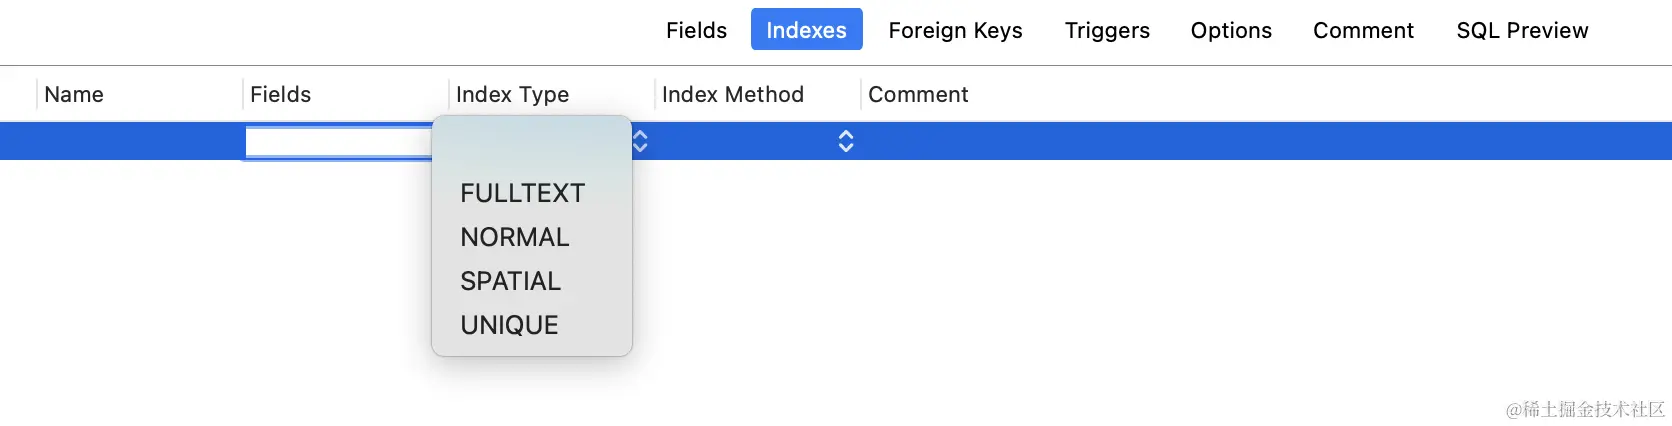
Task: Switch to the Fields tab
Action: click(696, 31)
